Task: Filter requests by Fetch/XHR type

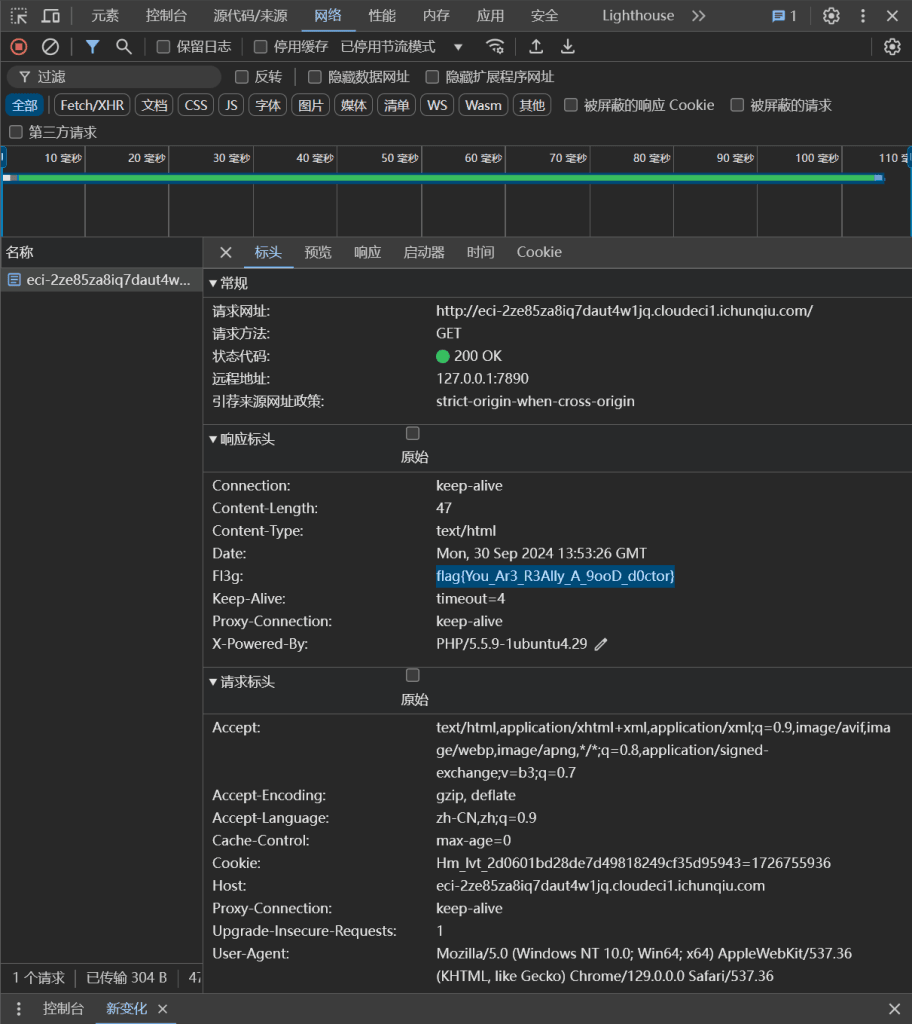Action: pos(91,105)
